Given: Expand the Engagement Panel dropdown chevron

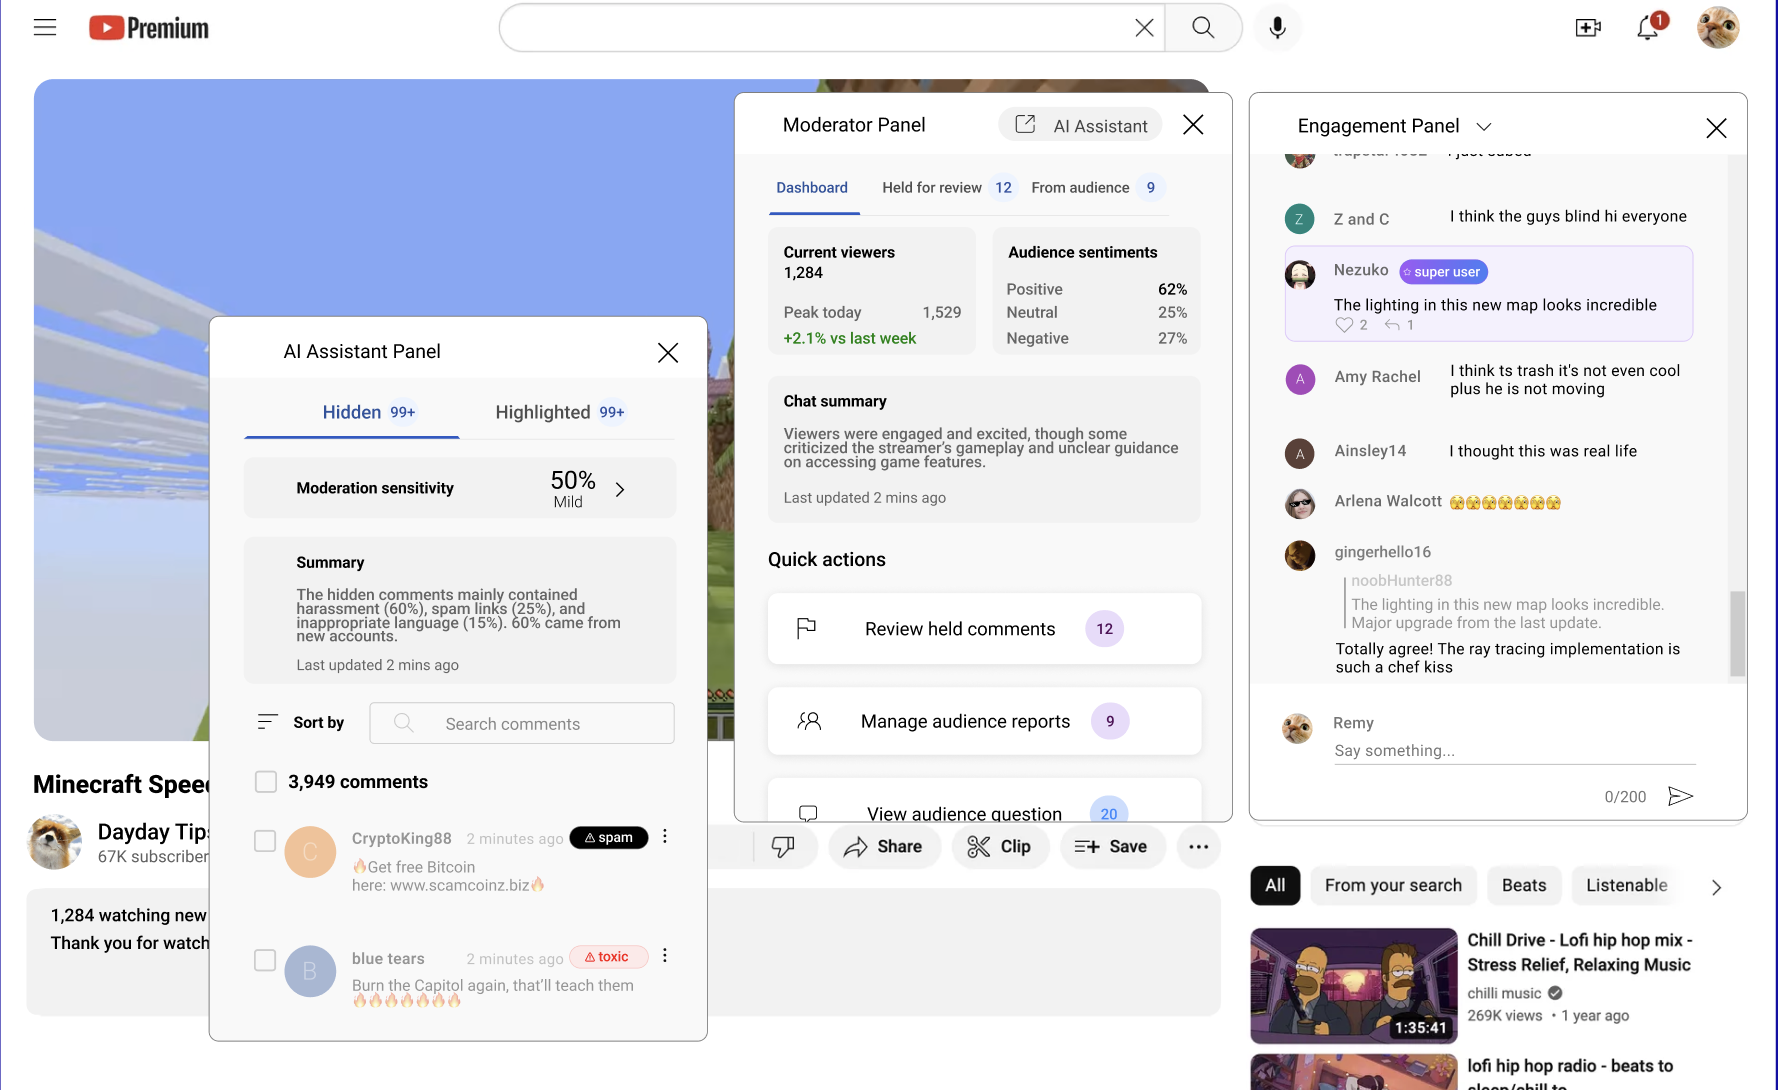Looking at the screenshot, I should [1484, 127].
